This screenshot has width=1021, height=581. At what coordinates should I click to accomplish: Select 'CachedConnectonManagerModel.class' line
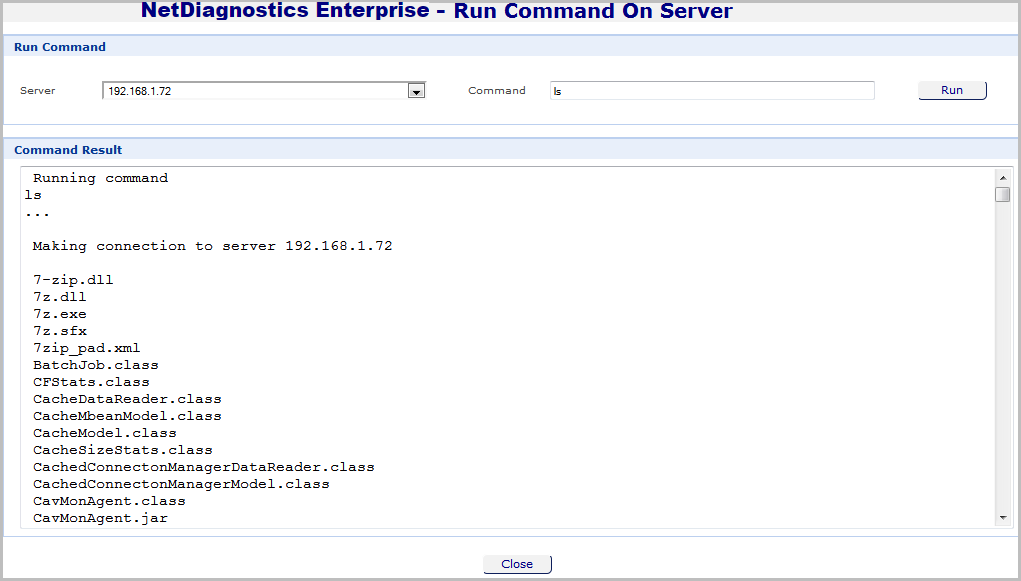(181, 484)
